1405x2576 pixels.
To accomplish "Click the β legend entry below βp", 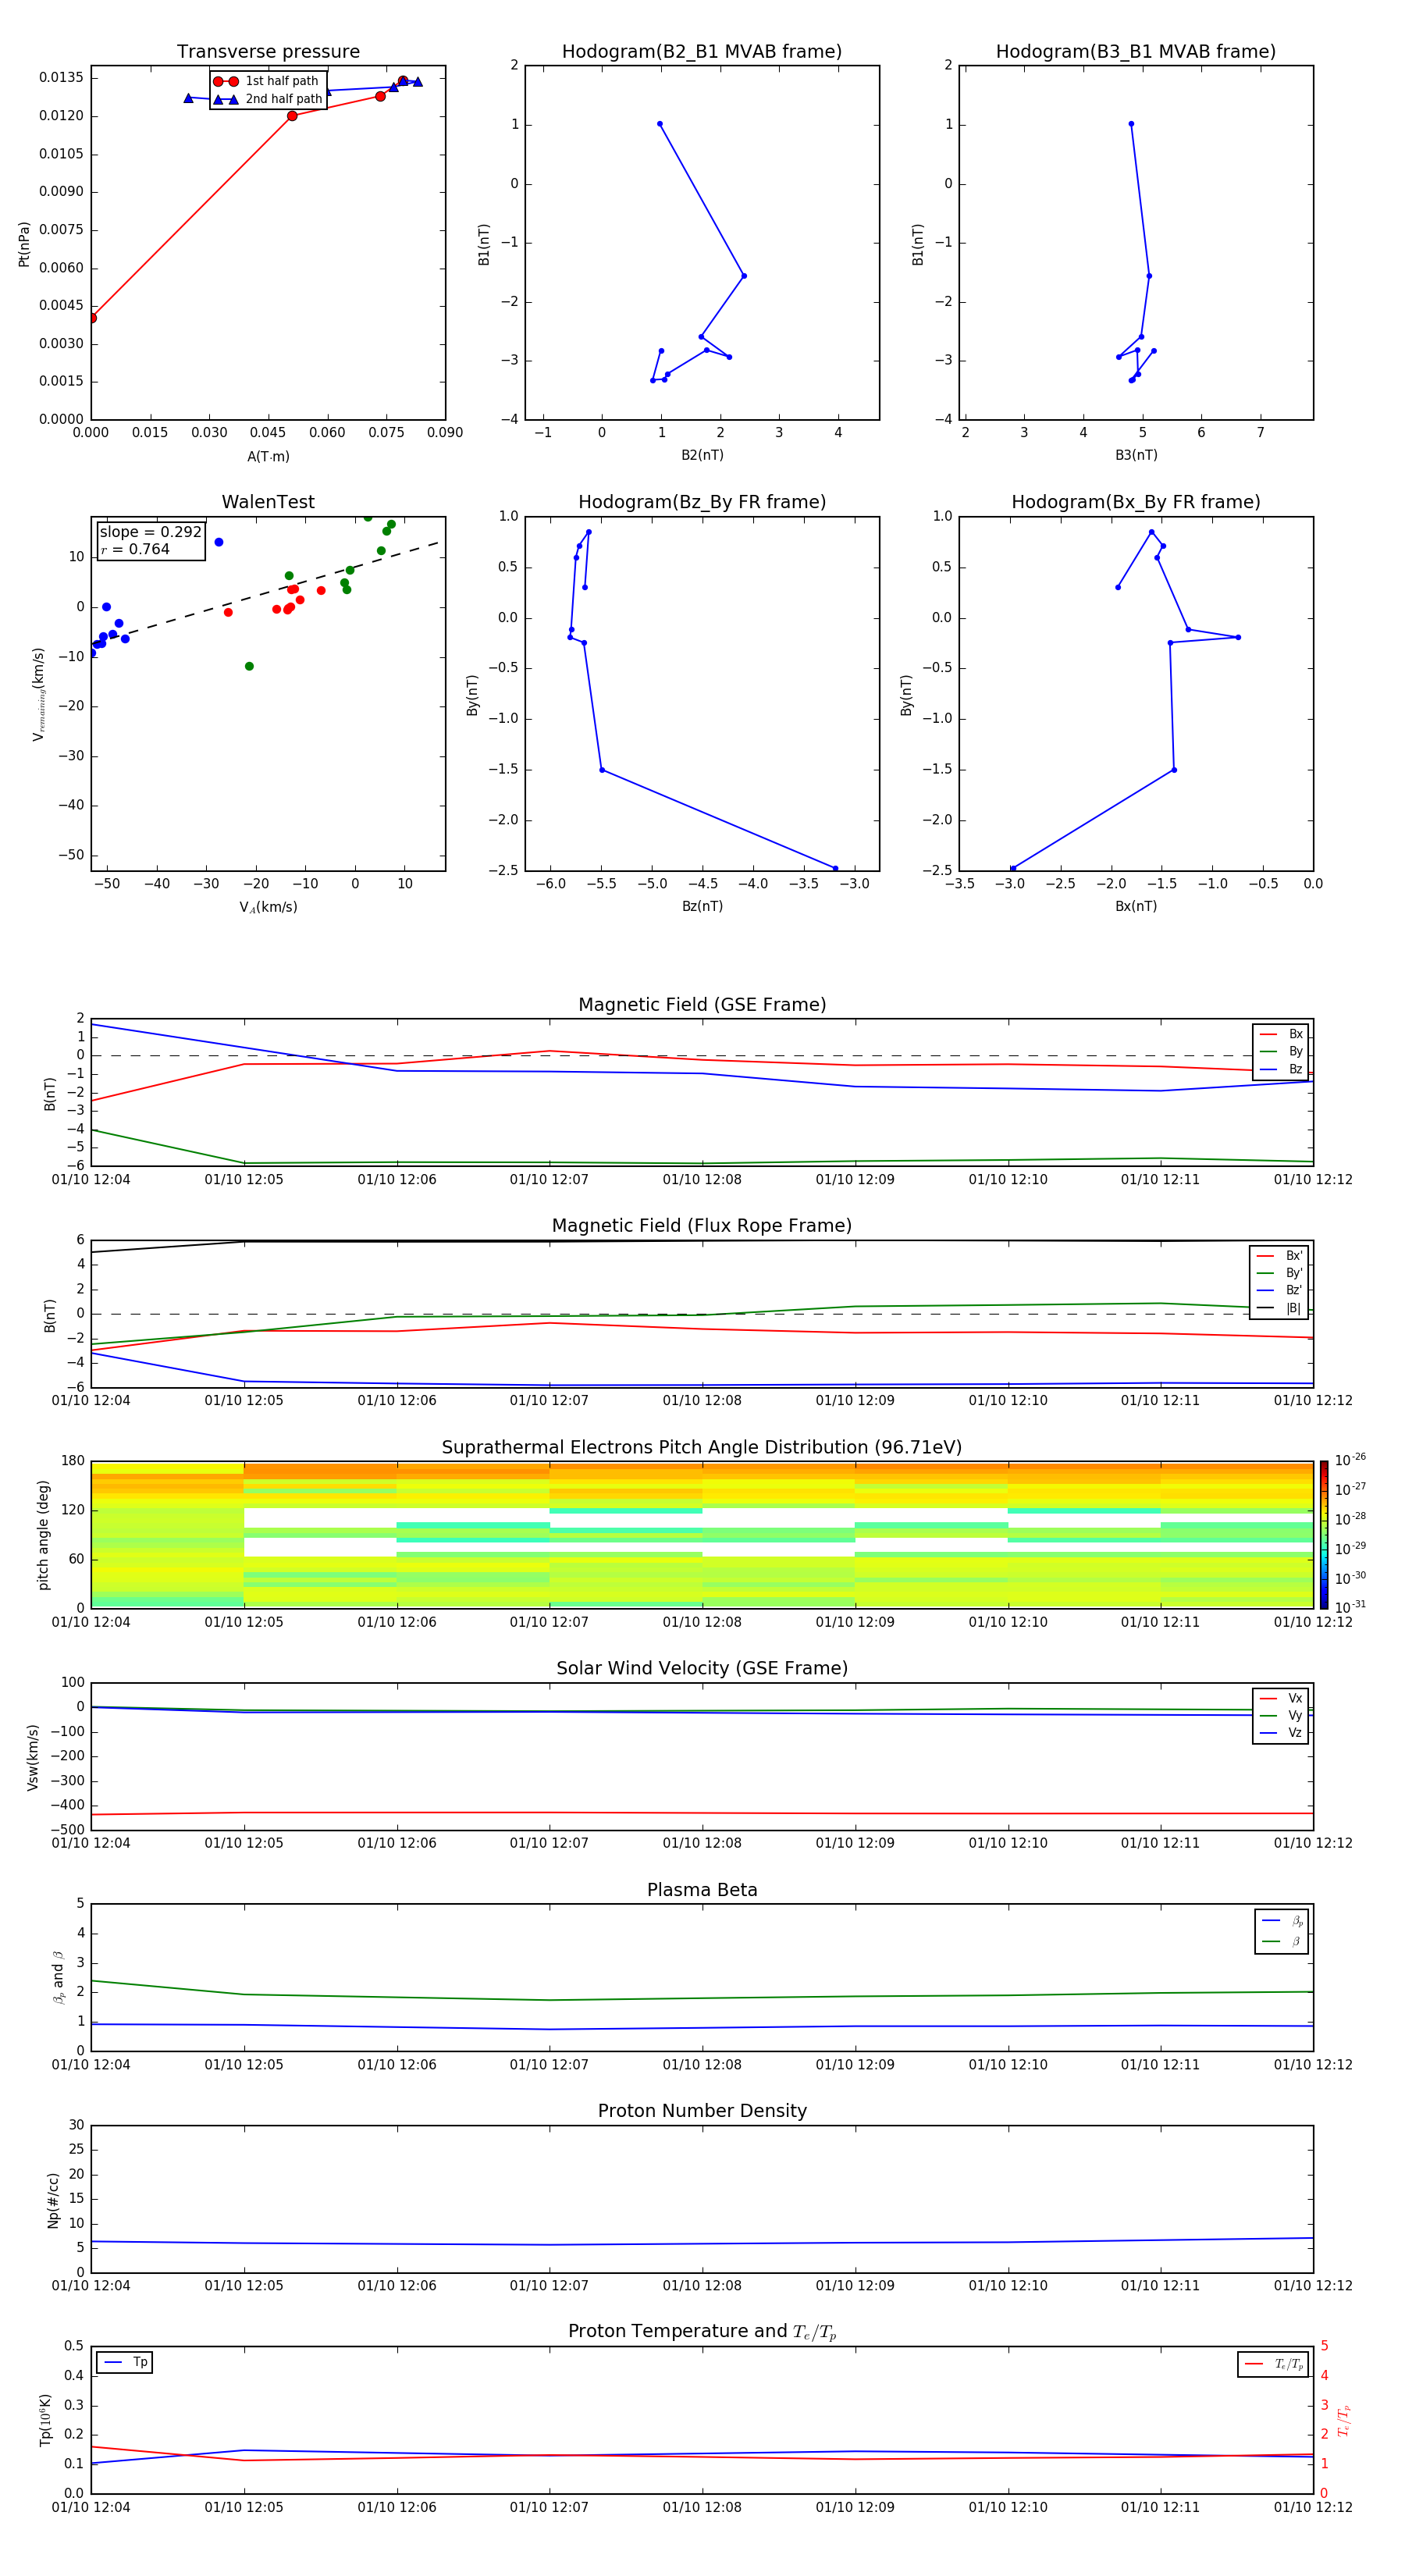I will pos(1282,1942).
